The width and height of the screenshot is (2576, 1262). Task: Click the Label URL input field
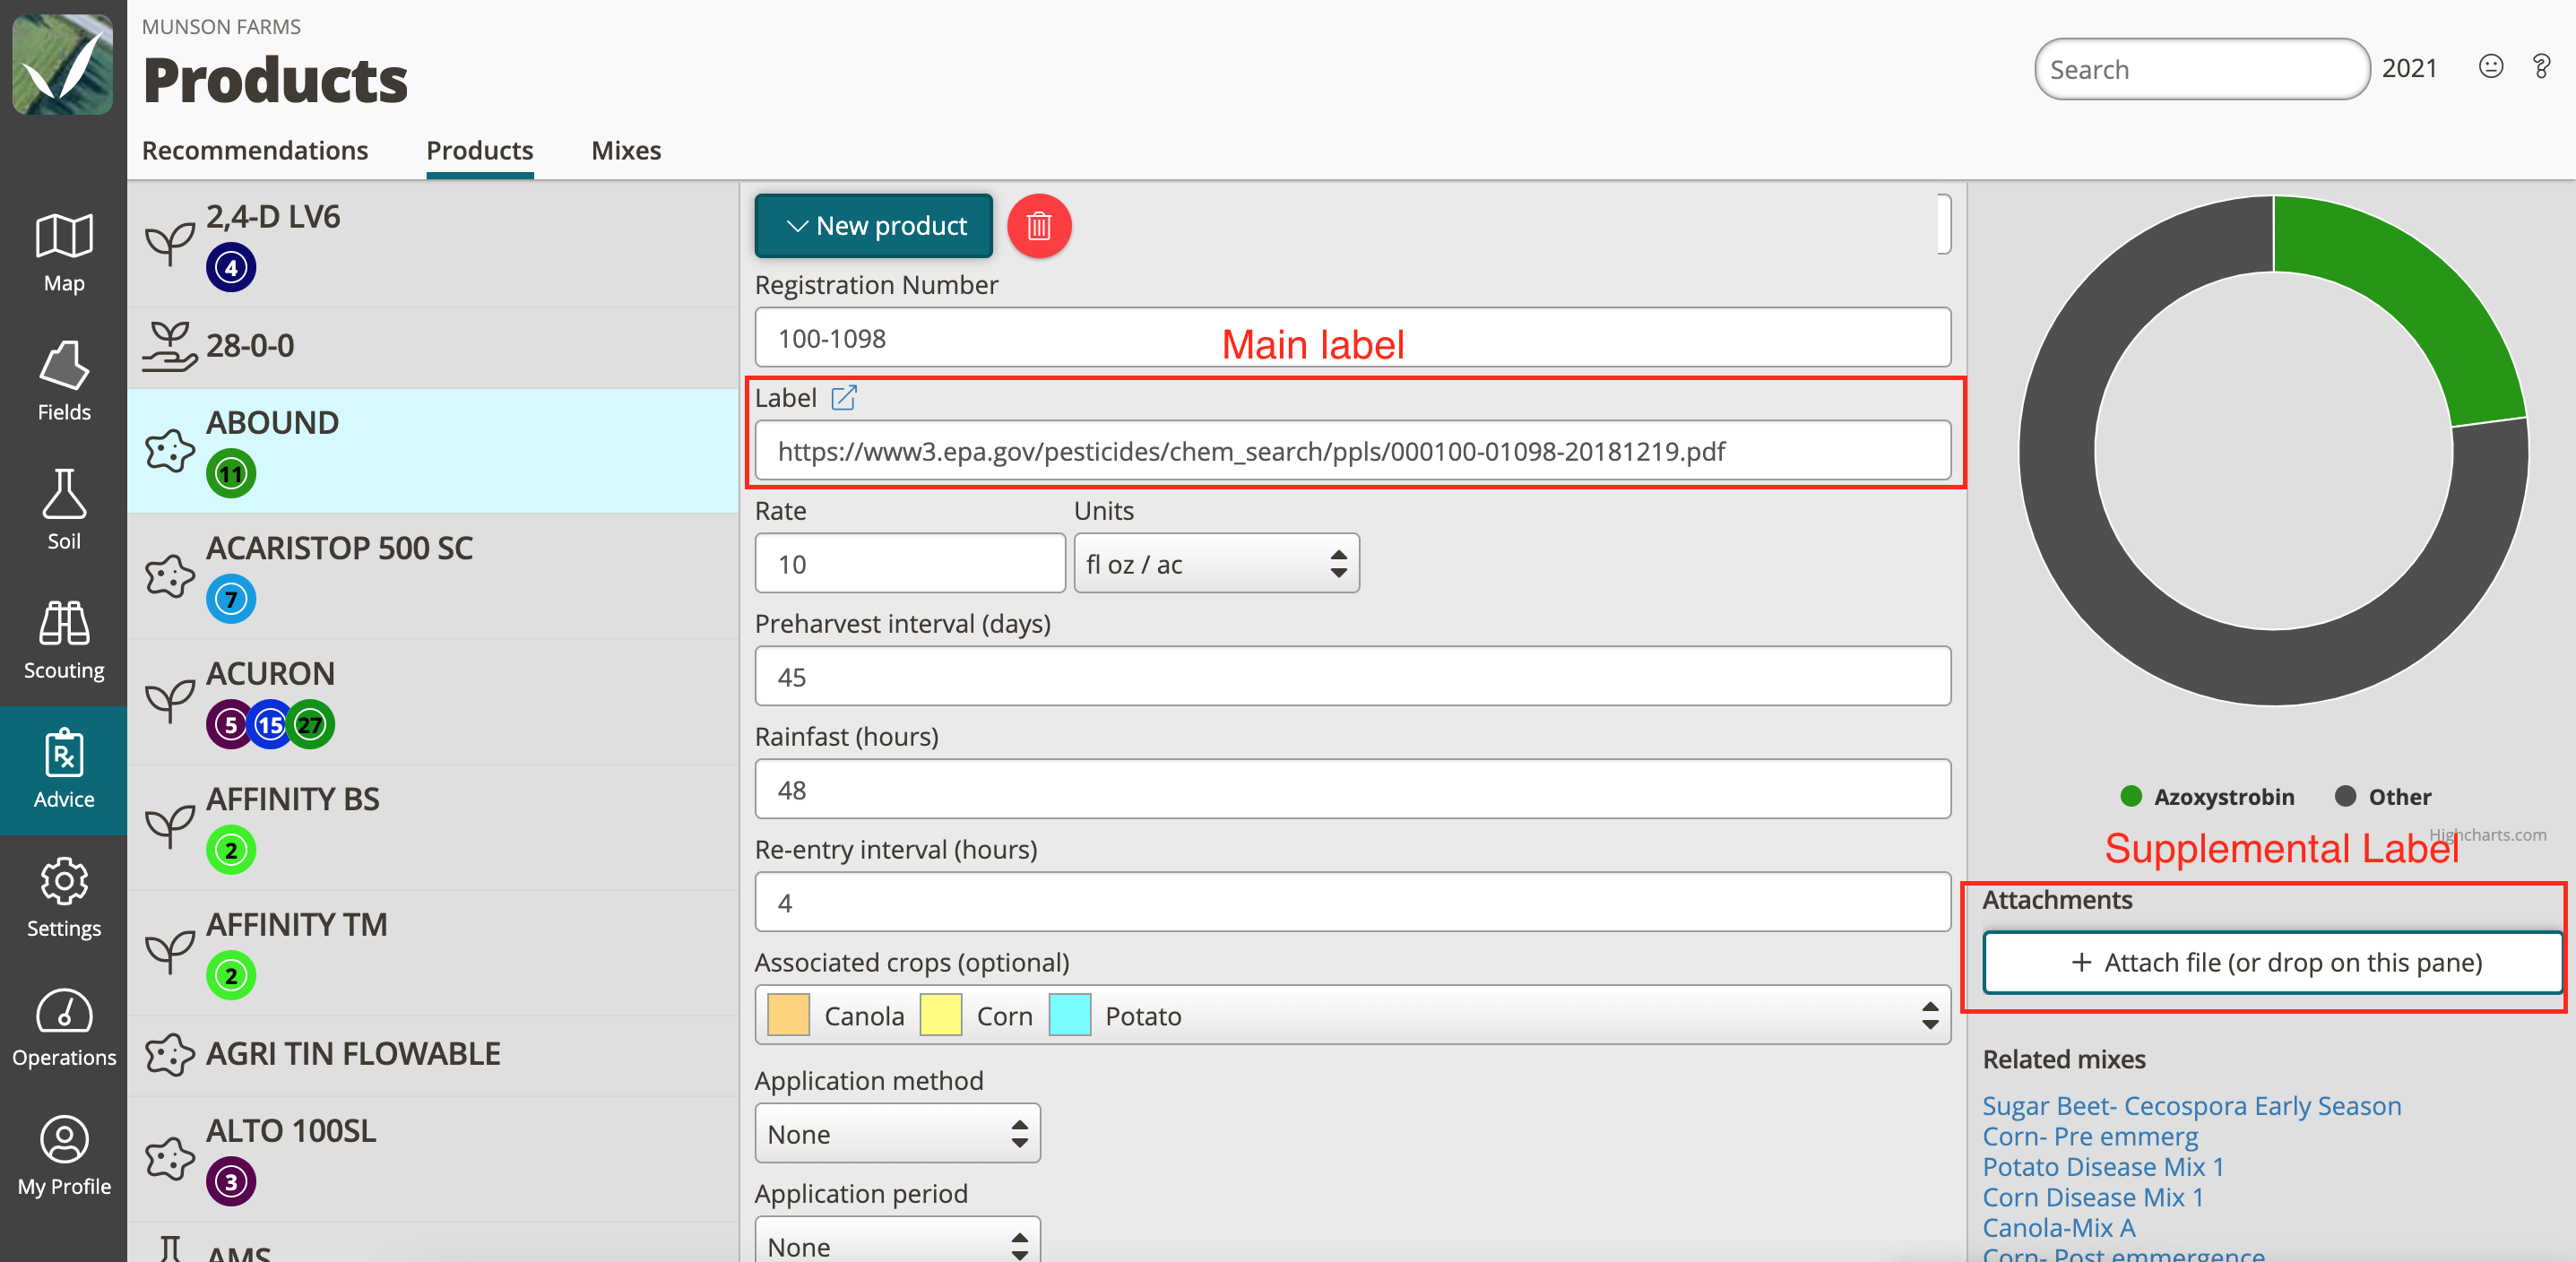[1352, 451]
